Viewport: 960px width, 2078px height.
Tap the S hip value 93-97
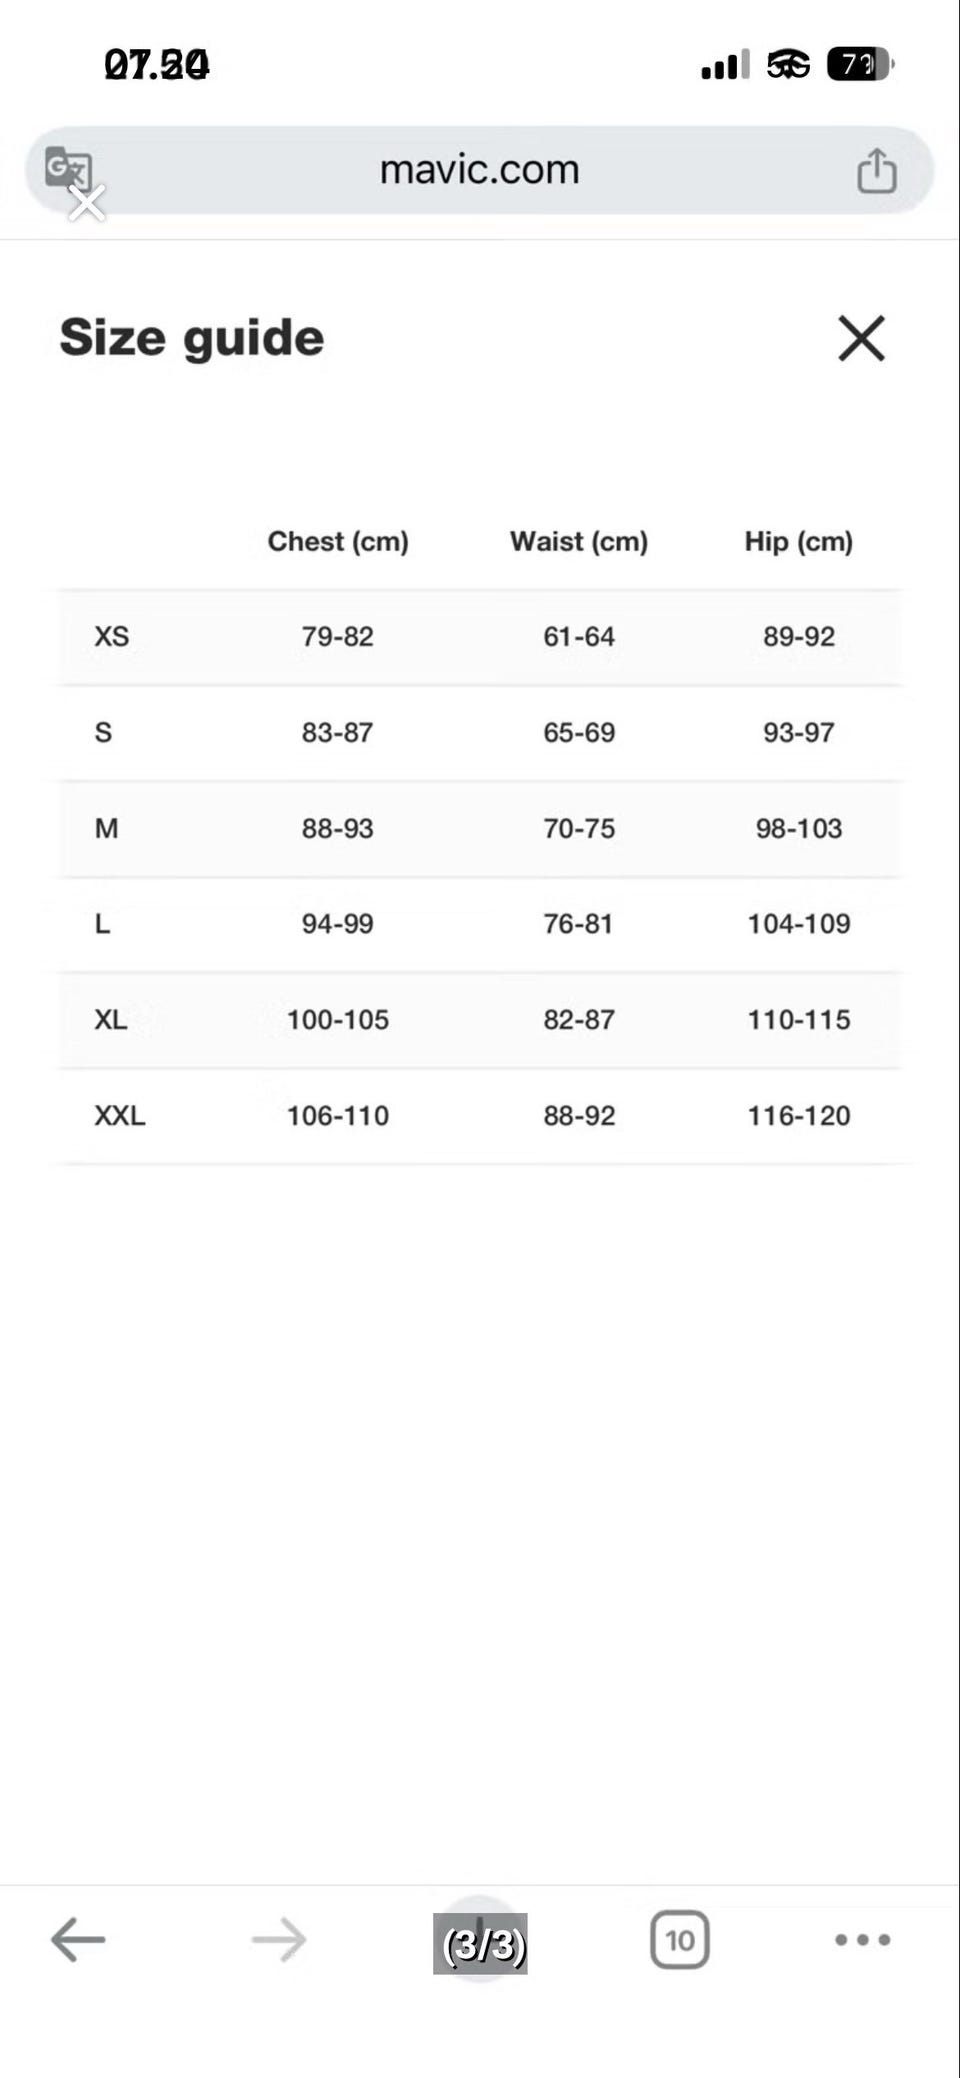coord(798,732)
